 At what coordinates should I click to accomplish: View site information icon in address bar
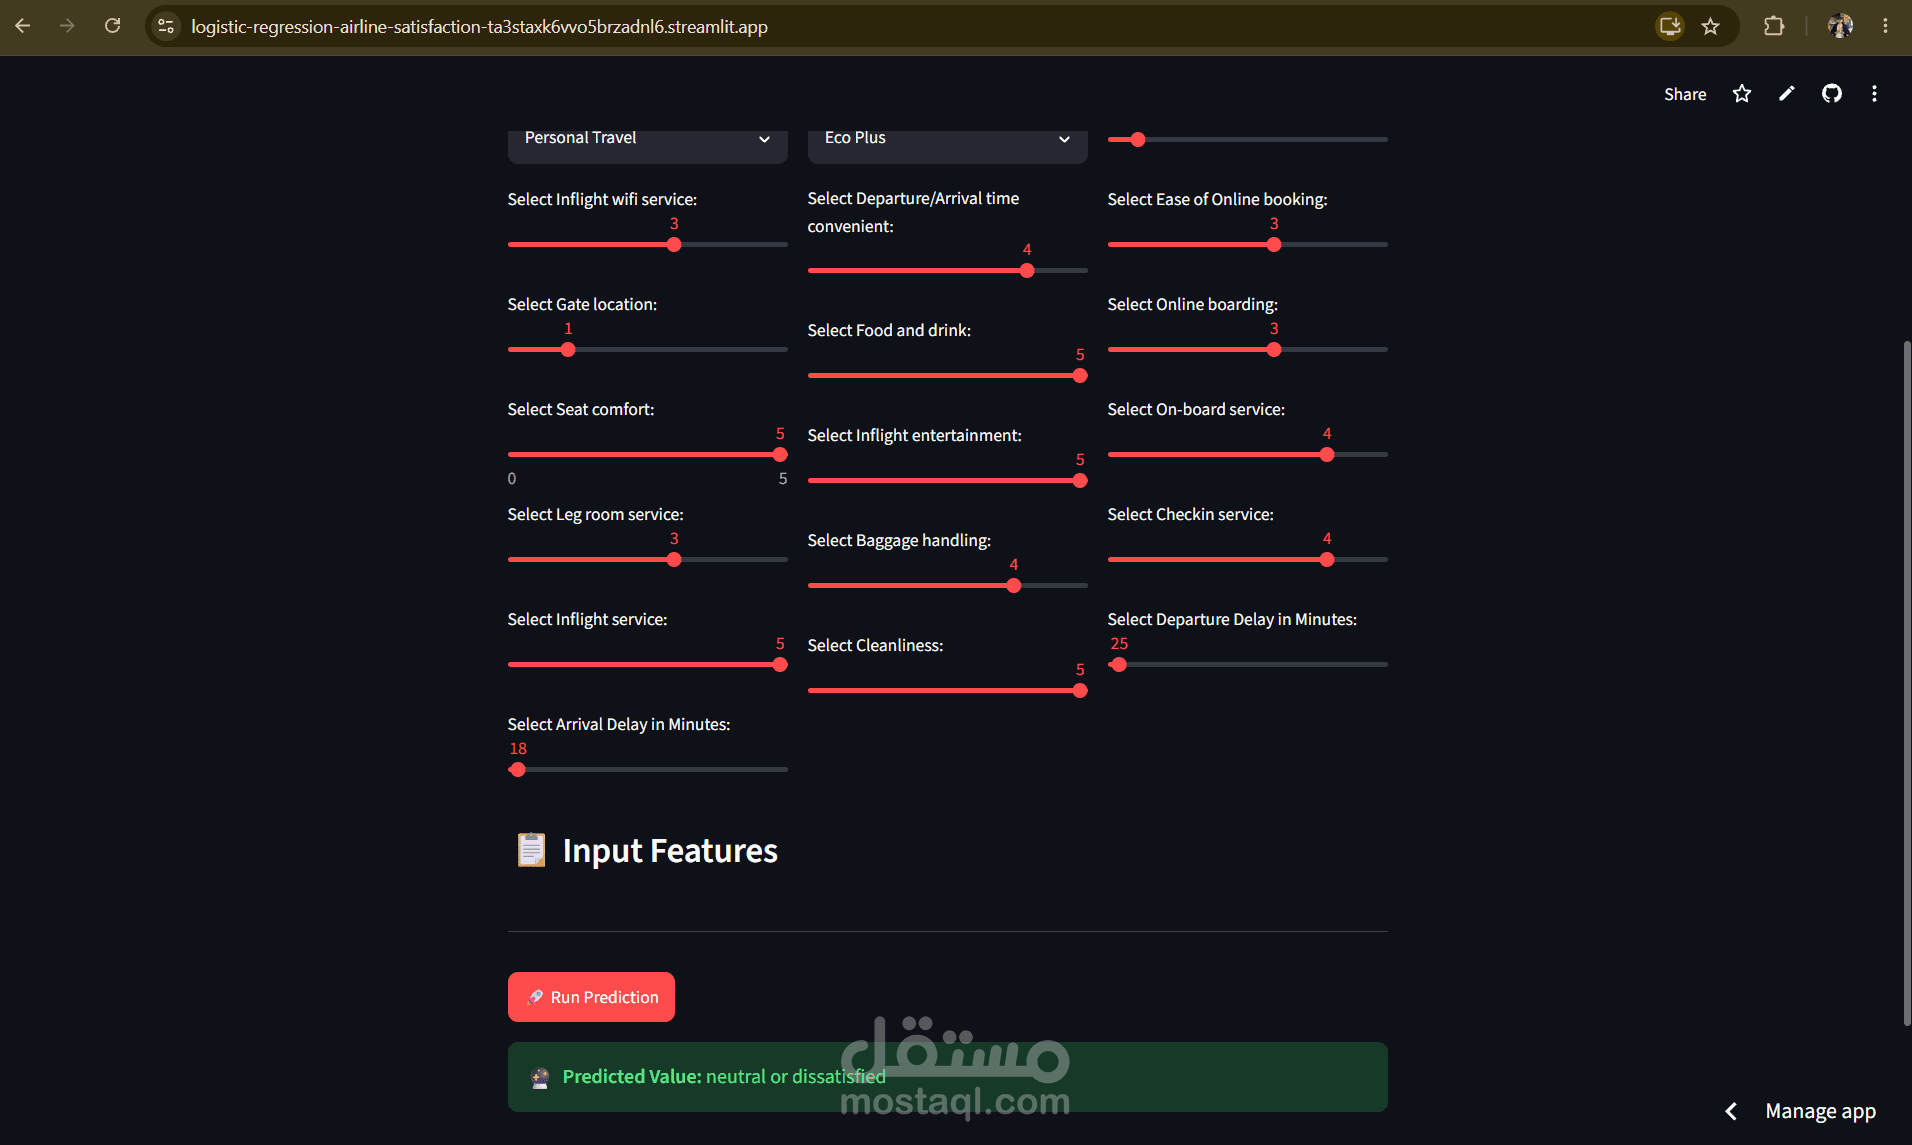[166, 26]
